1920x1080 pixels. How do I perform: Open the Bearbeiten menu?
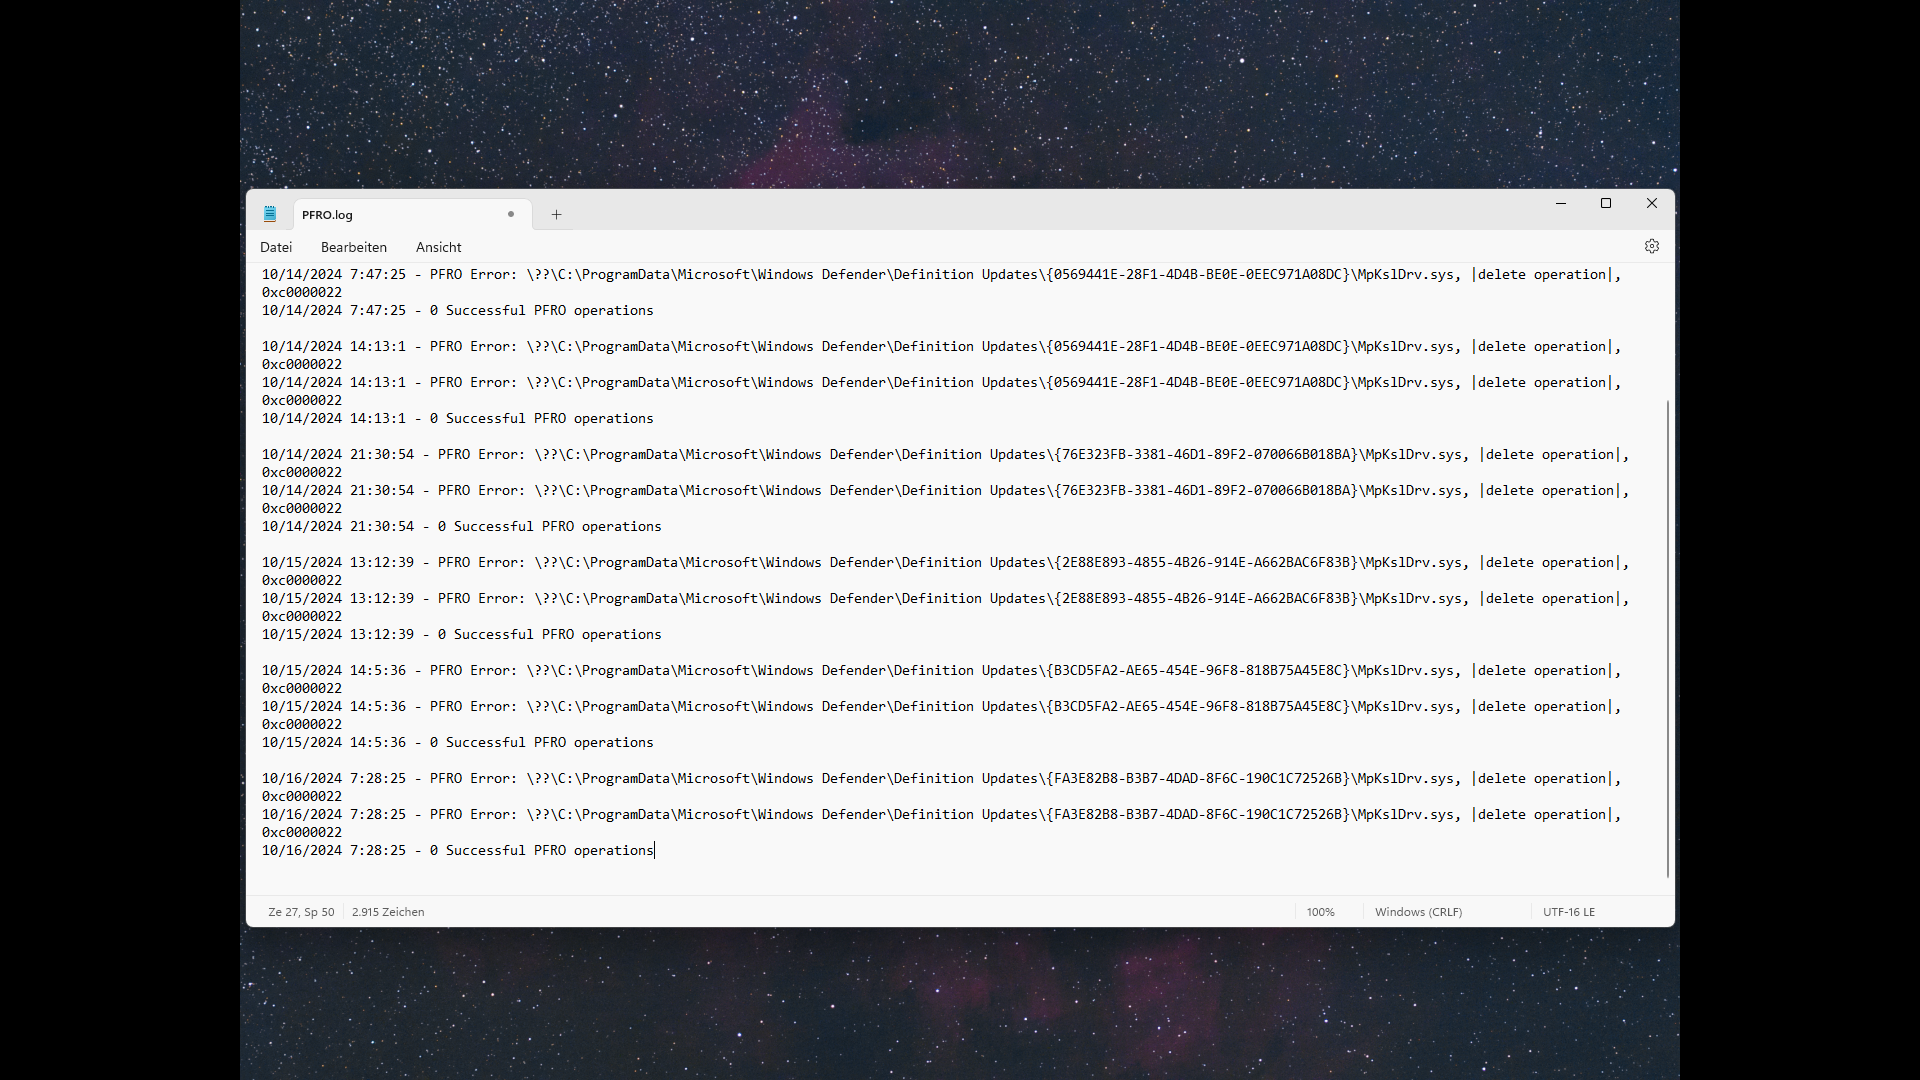click(x=354, y=247)
